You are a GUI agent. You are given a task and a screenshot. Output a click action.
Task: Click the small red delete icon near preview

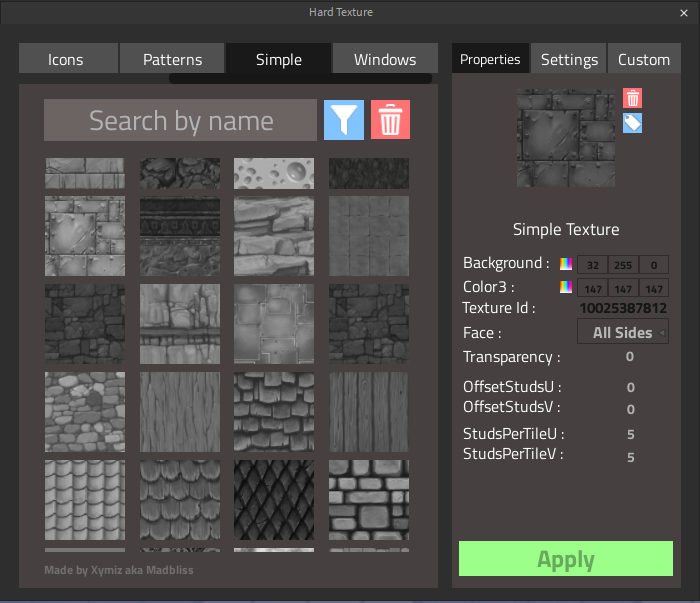pyautogui.click(x=632, y=98)
